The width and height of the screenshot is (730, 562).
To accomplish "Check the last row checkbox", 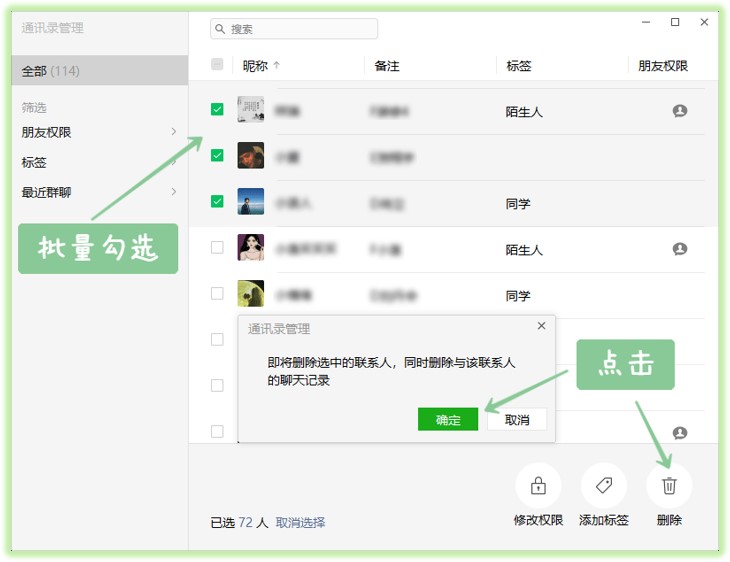I will tap(217, 432).
